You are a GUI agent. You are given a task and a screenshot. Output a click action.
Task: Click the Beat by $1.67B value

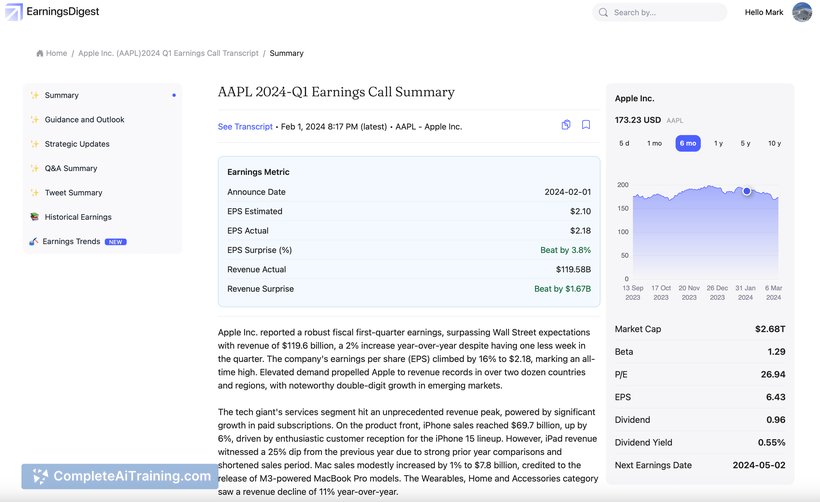(x=563, y=289)
